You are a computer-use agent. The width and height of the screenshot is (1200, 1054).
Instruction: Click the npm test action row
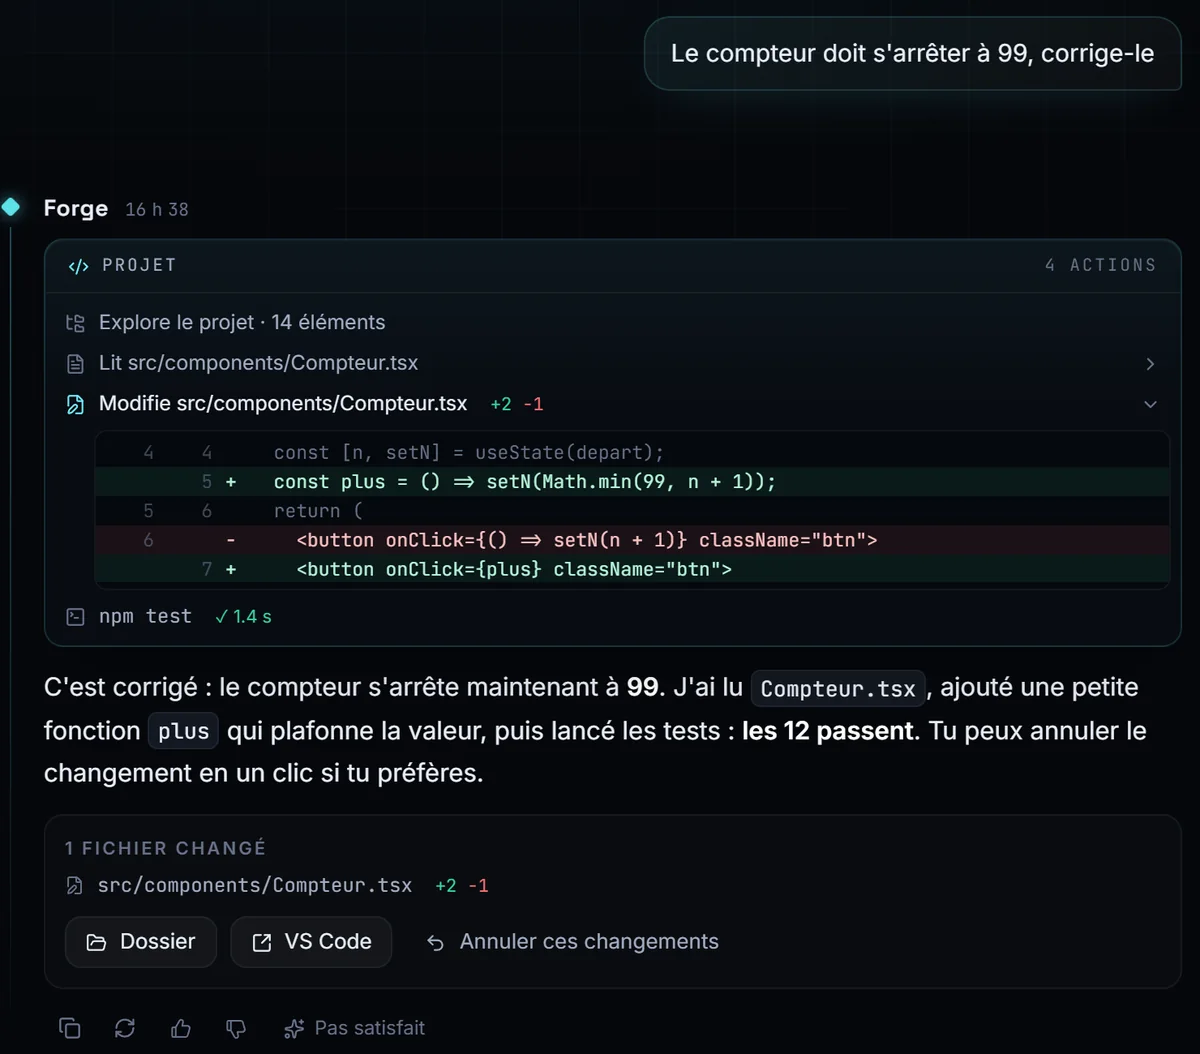click(x=613, y=616)
